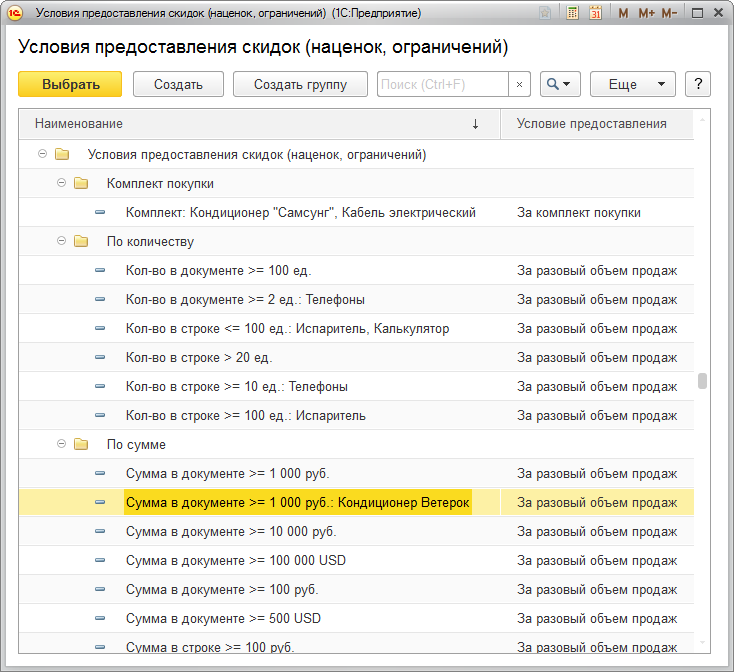Image resolution: width=734 pixels, height=672 pixels.
Task: Open the magnifier search options dropdown
Action: tap(560, 85)
